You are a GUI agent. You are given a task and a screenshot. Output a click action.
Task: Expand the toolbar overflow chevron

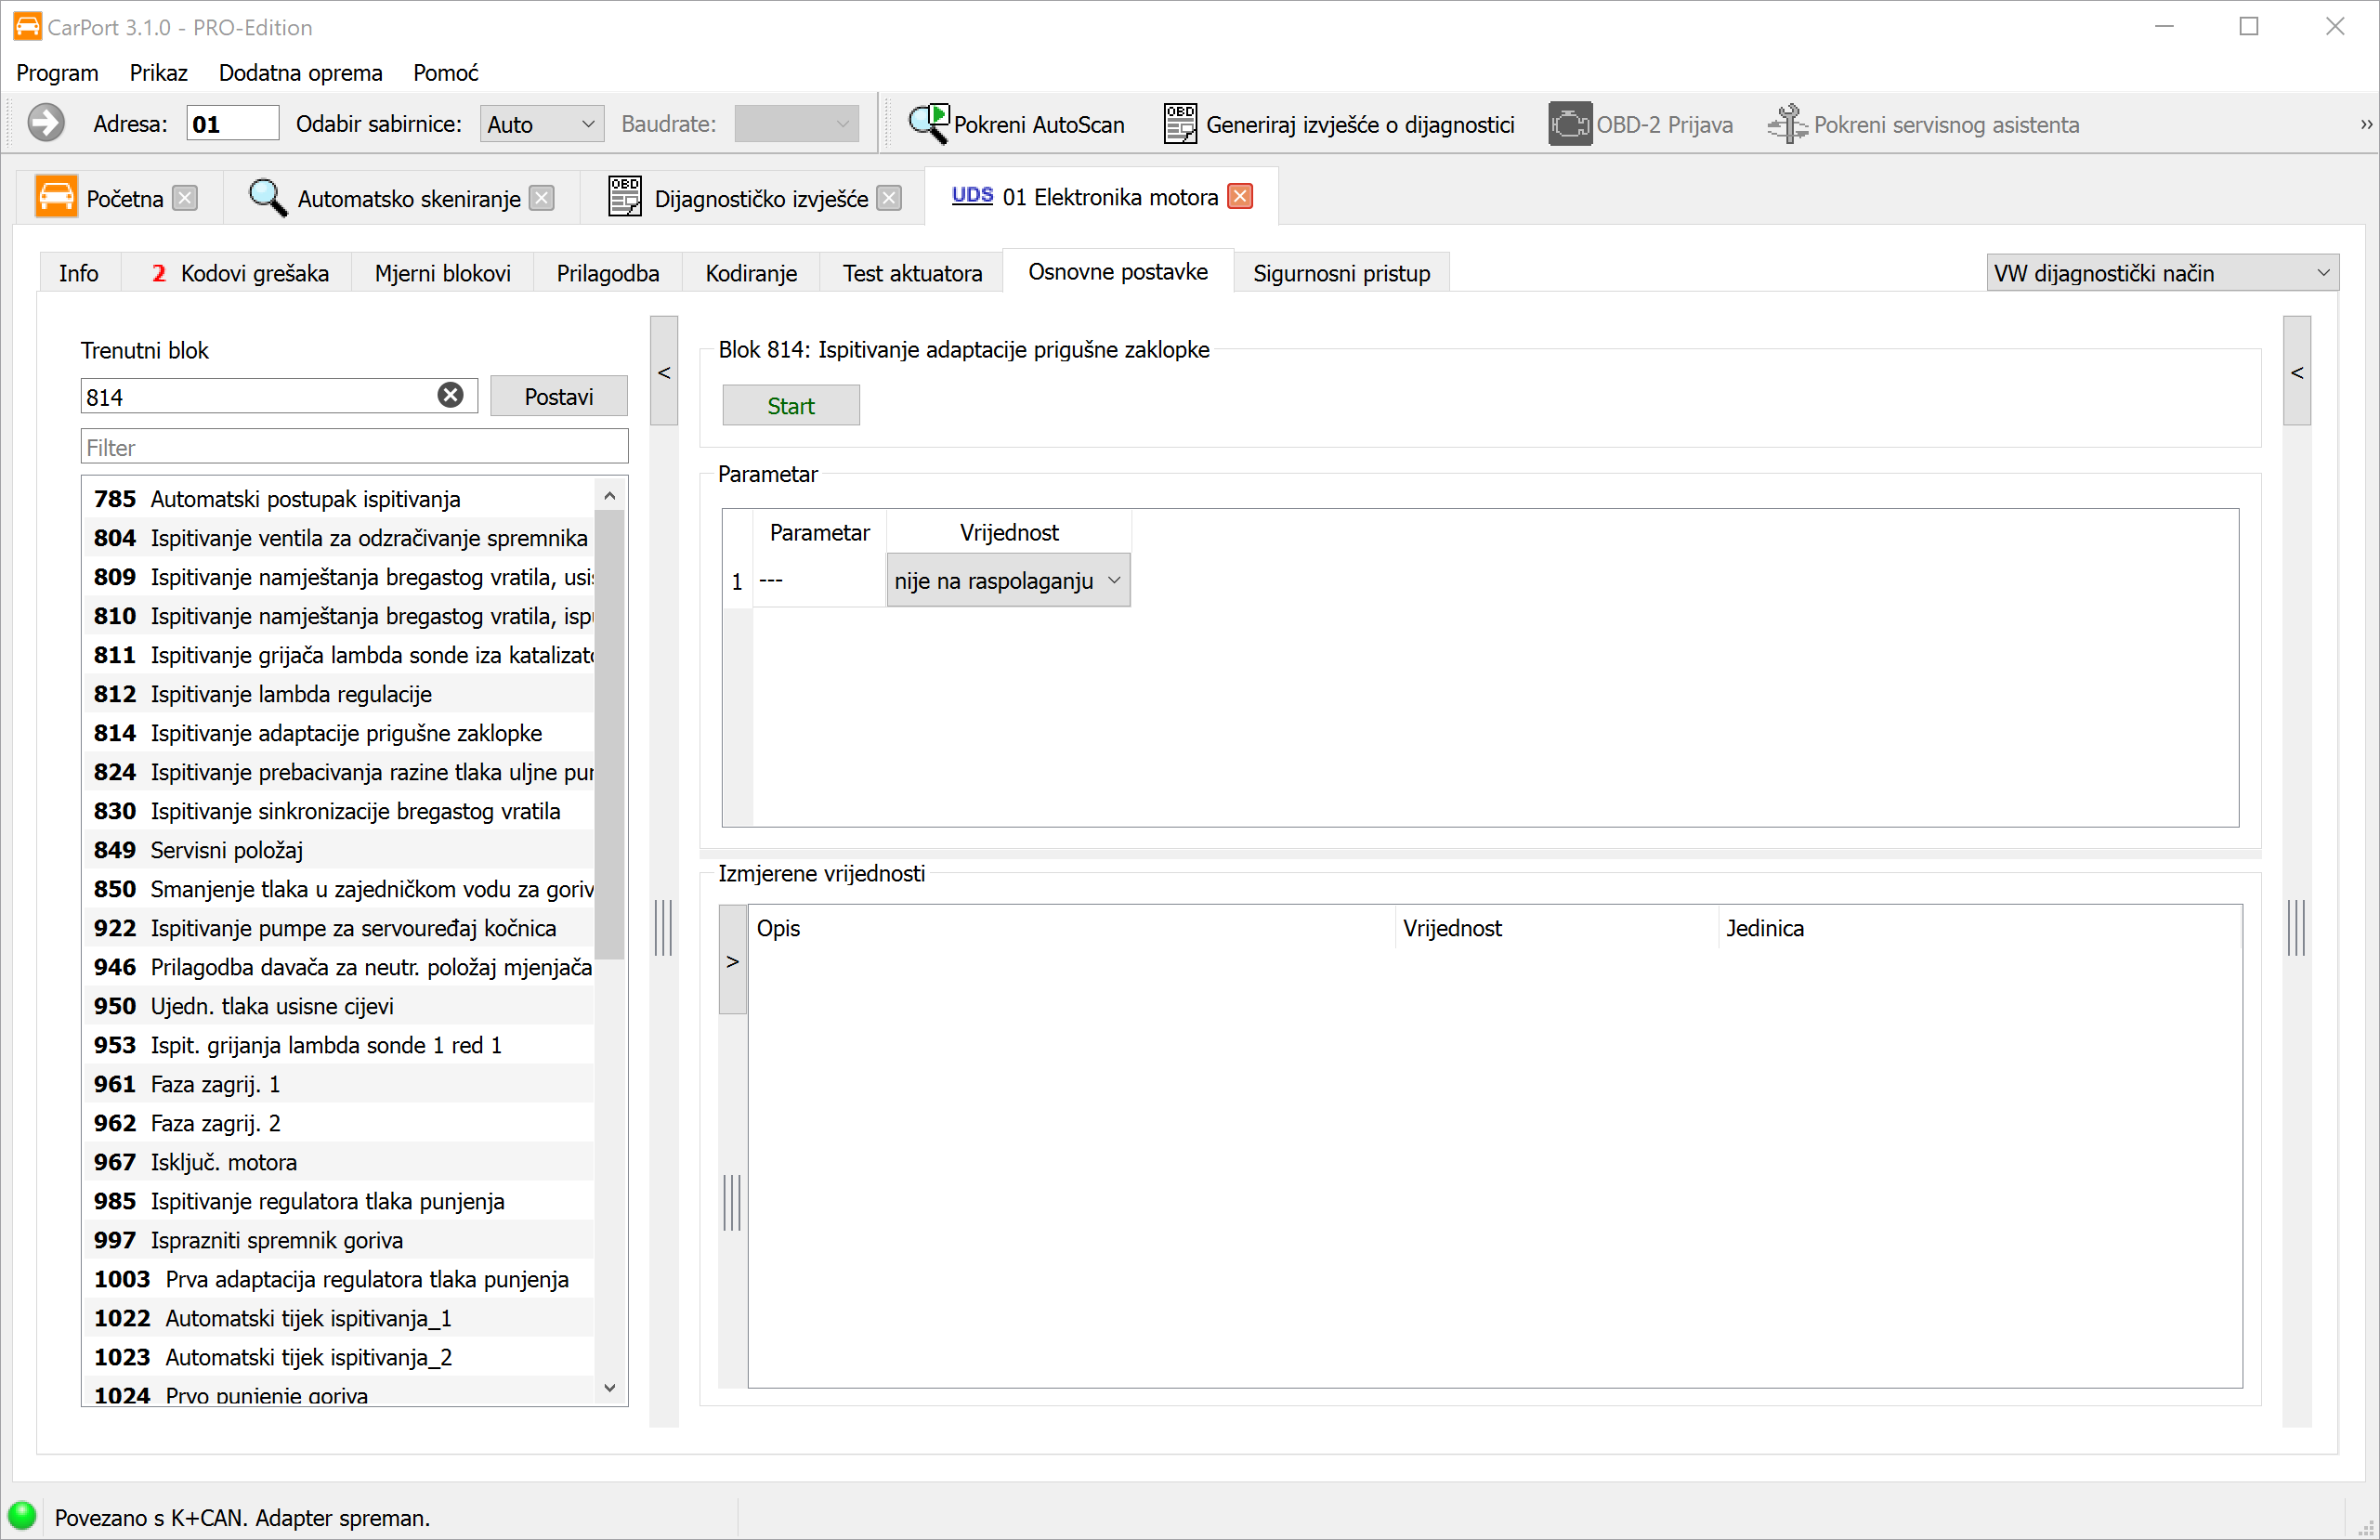click(x=2365, y=124)
